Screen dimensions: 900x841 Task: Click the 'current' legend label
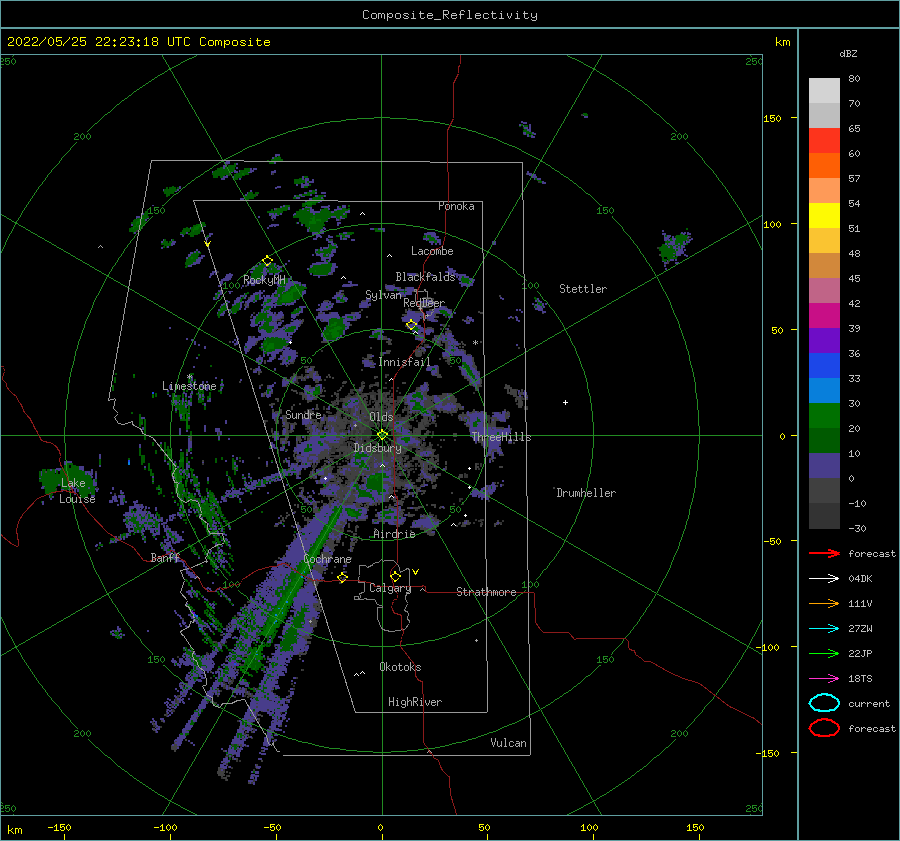click(869, 704)
